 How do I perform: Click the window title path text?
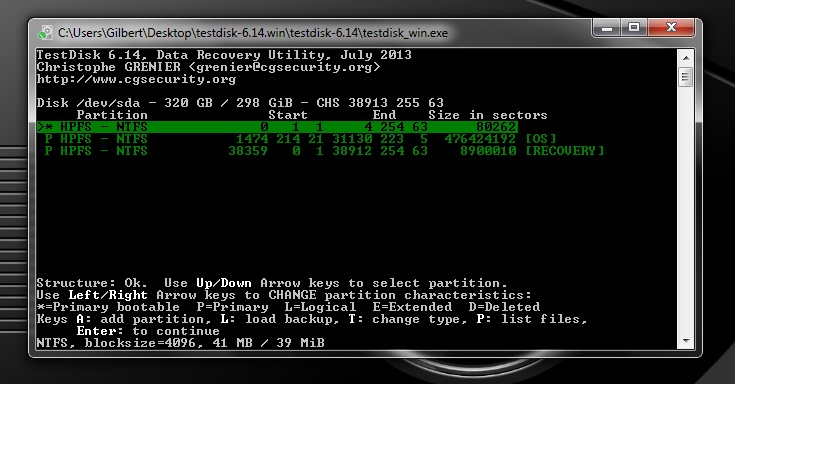point(253,33)
